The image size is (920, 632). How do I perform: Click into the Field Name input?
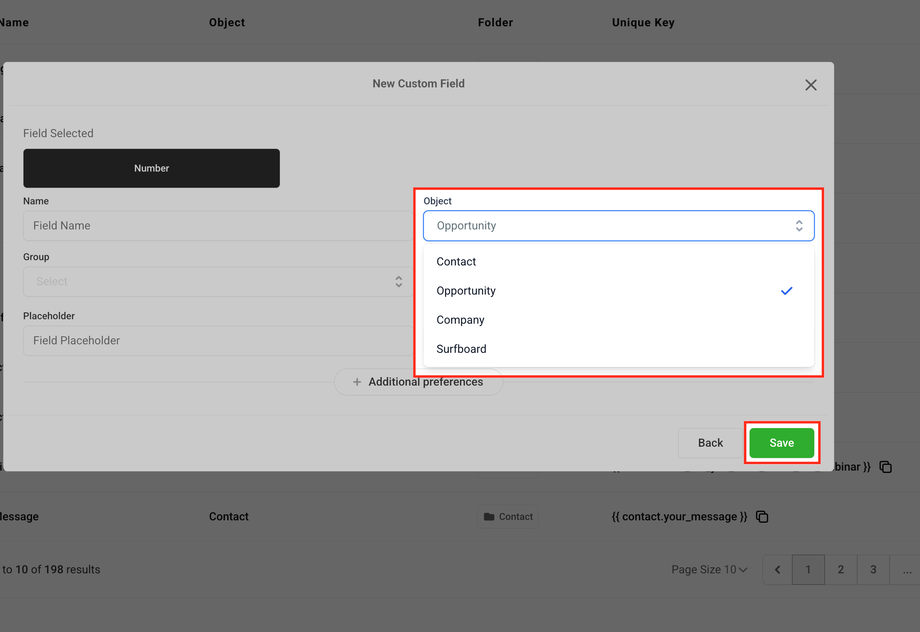point(215,226)
